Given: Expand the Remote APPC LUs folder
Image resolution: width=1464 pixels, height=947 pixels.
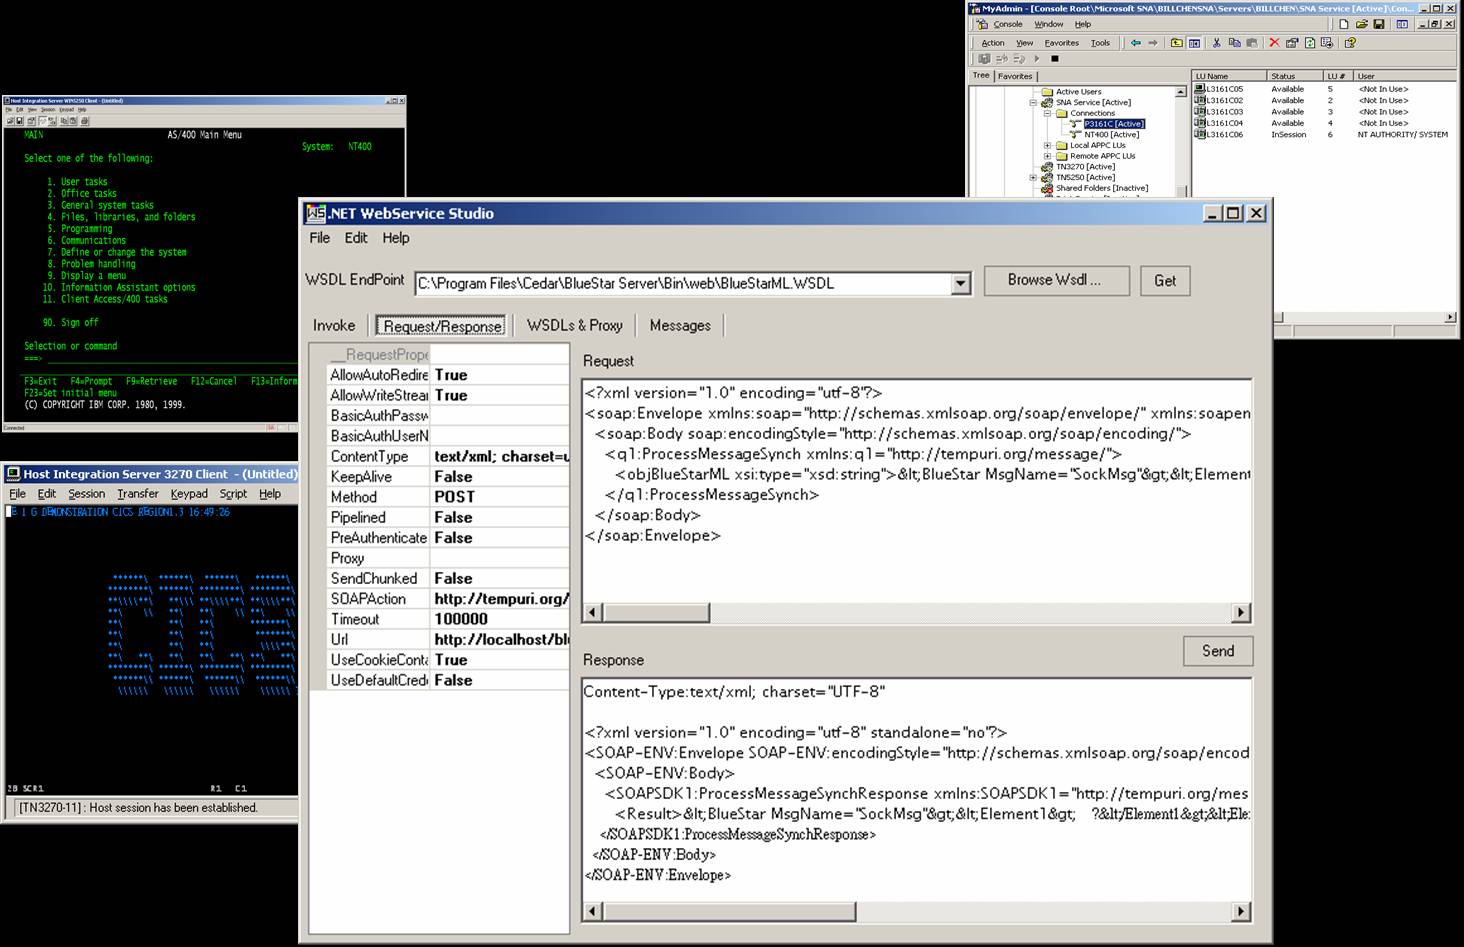Looking at the screenshot, I should tap(1047, 156).
